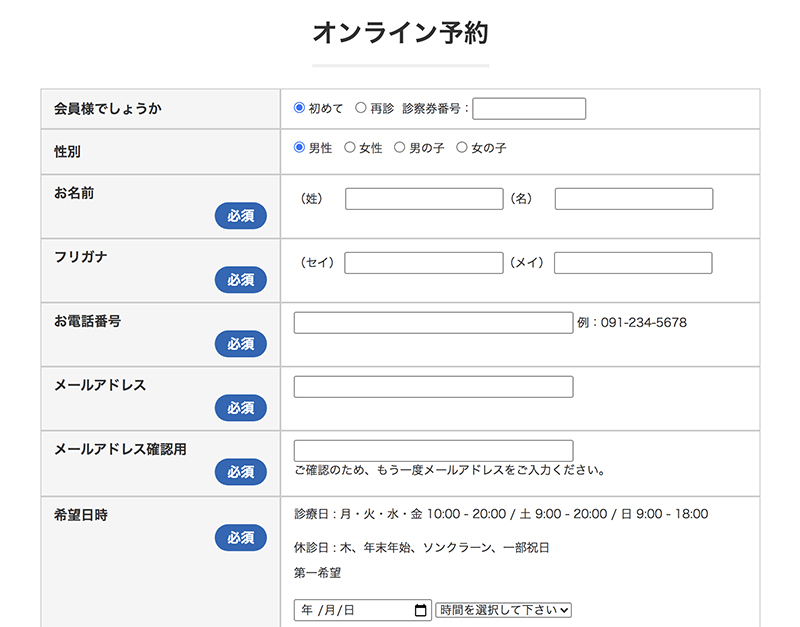
Task: Click the メールアドレス確認用 confirmation field
Action: (433, 451)
